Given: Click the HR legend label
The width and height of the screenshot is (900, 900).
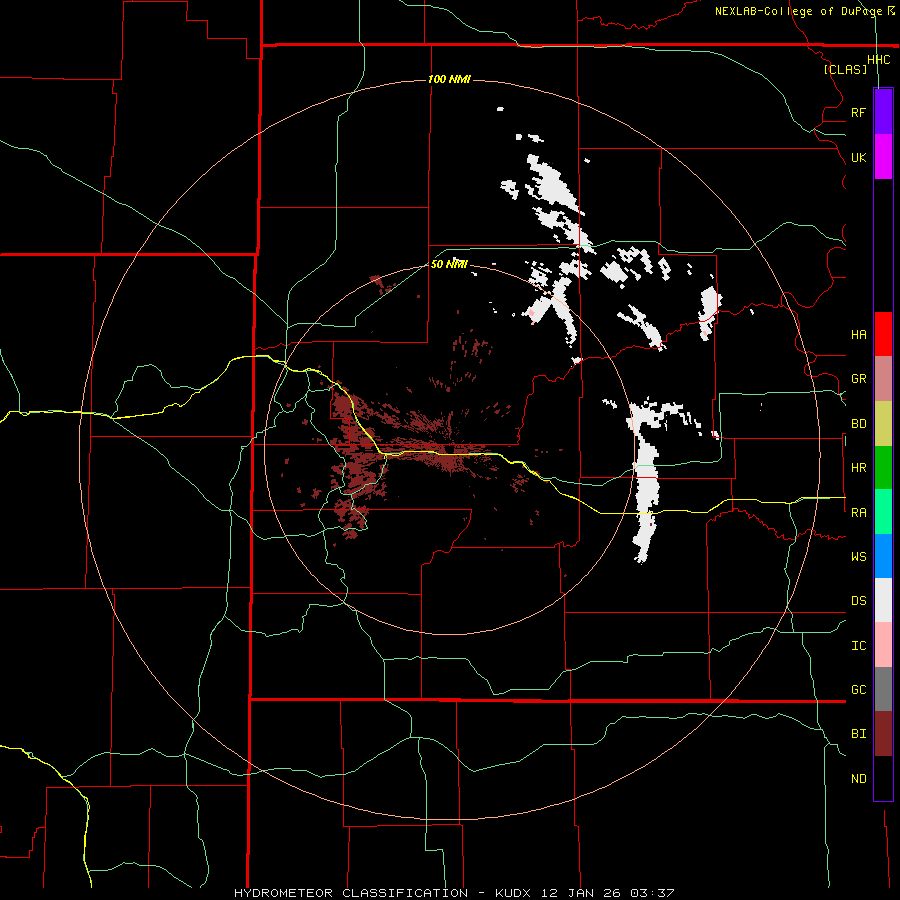Looking at the screenshot, I should click(858, 468).
